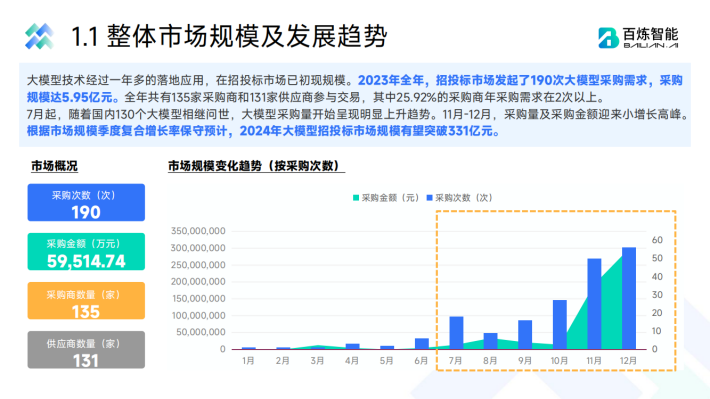The width and height of the screenshot is (710, 399).
Task: Click the Bailian AI logo icon
Action: coord(608,38)
